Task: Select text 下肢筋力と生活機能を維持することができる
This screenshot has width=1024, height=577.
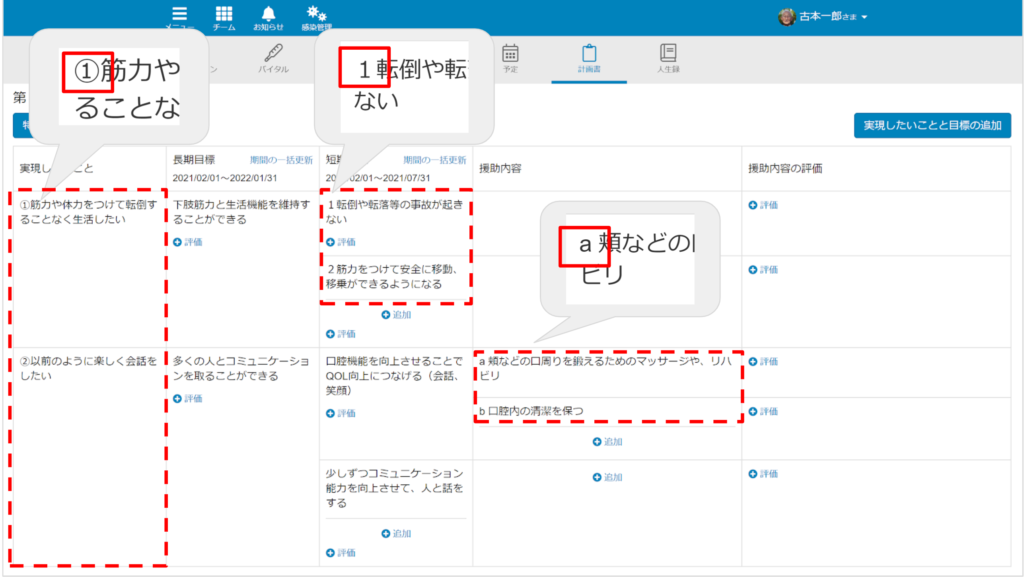Action: pos(241,212)
